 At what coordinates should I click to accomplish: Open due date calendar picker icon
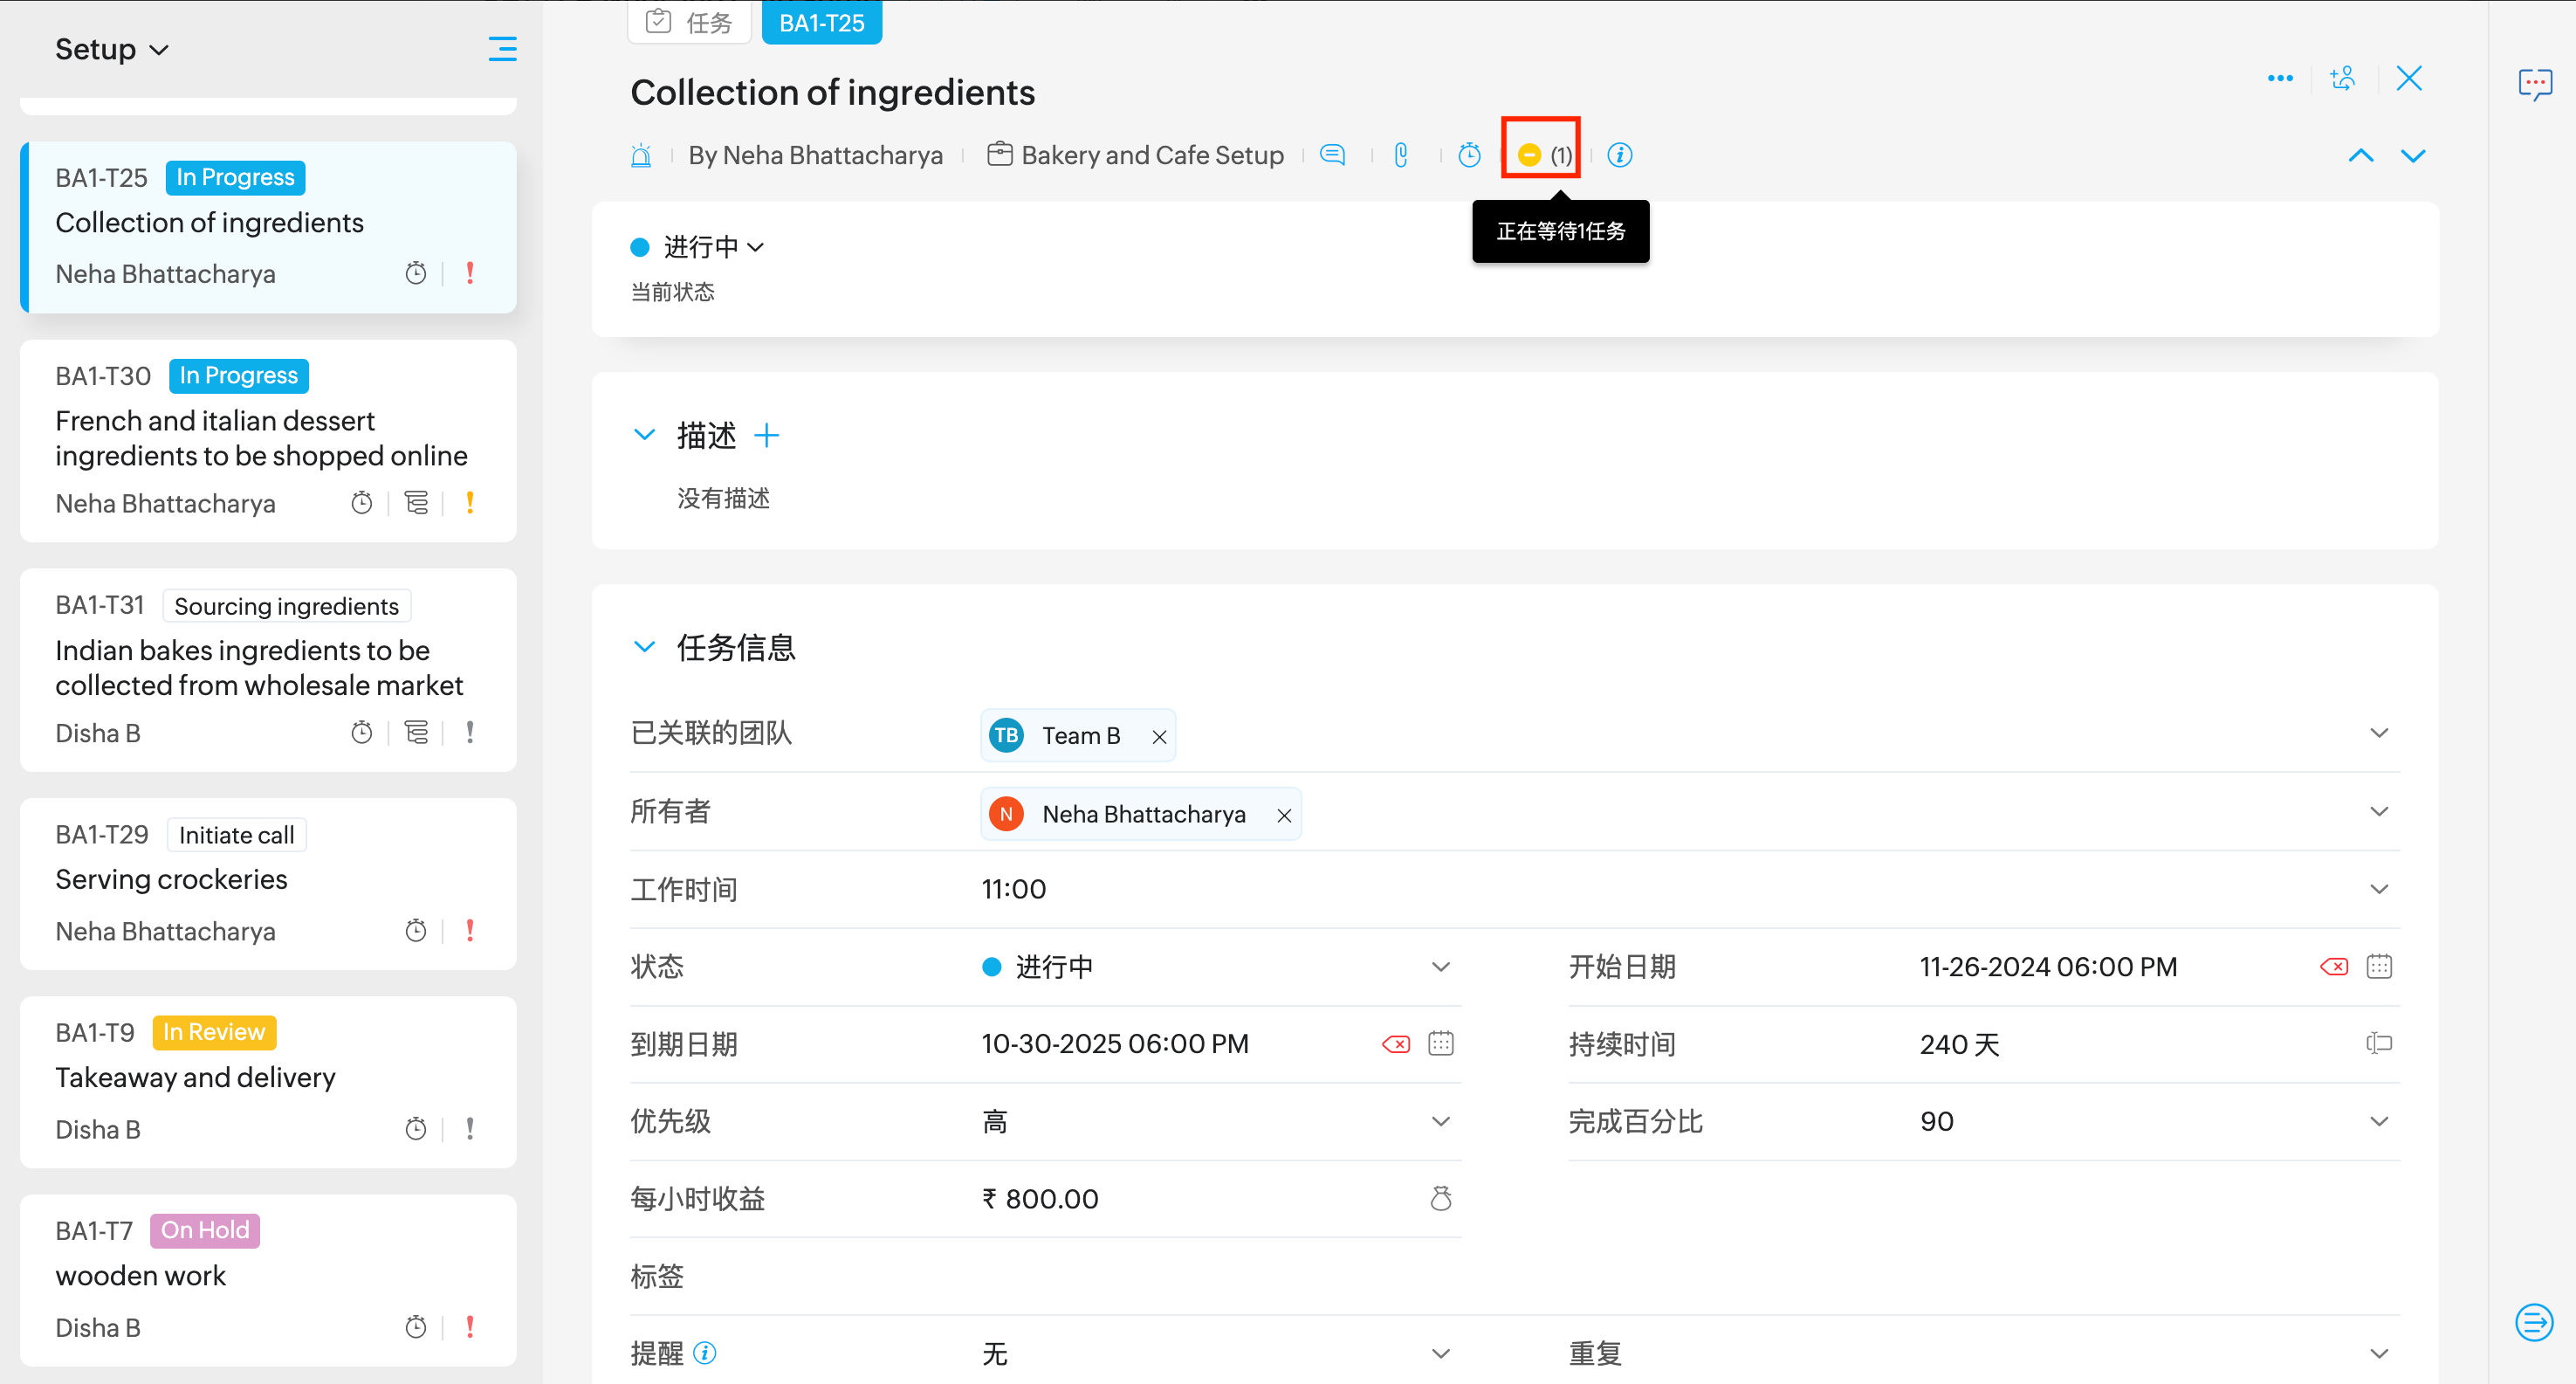coord(1440,1044)
